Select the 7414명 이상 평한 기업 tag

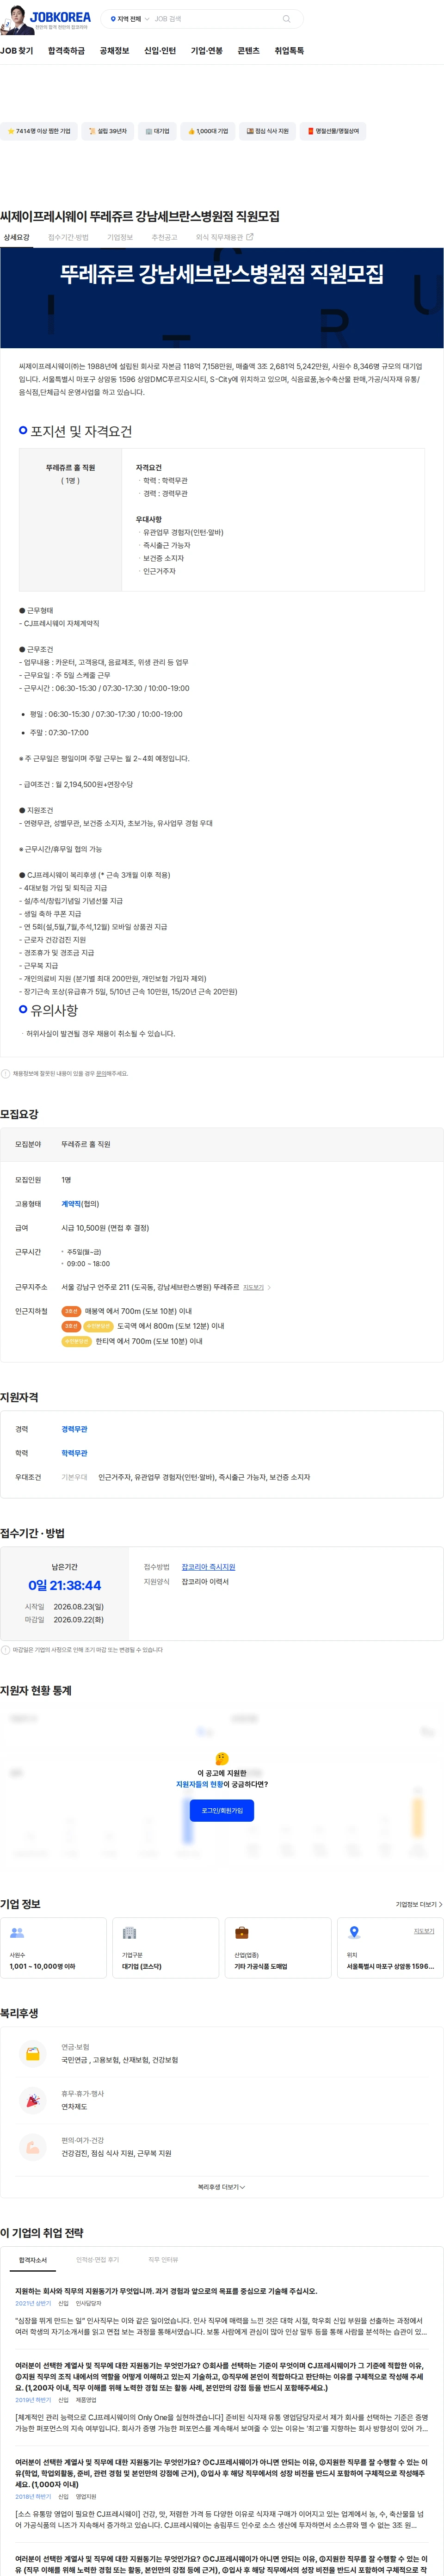39,131
